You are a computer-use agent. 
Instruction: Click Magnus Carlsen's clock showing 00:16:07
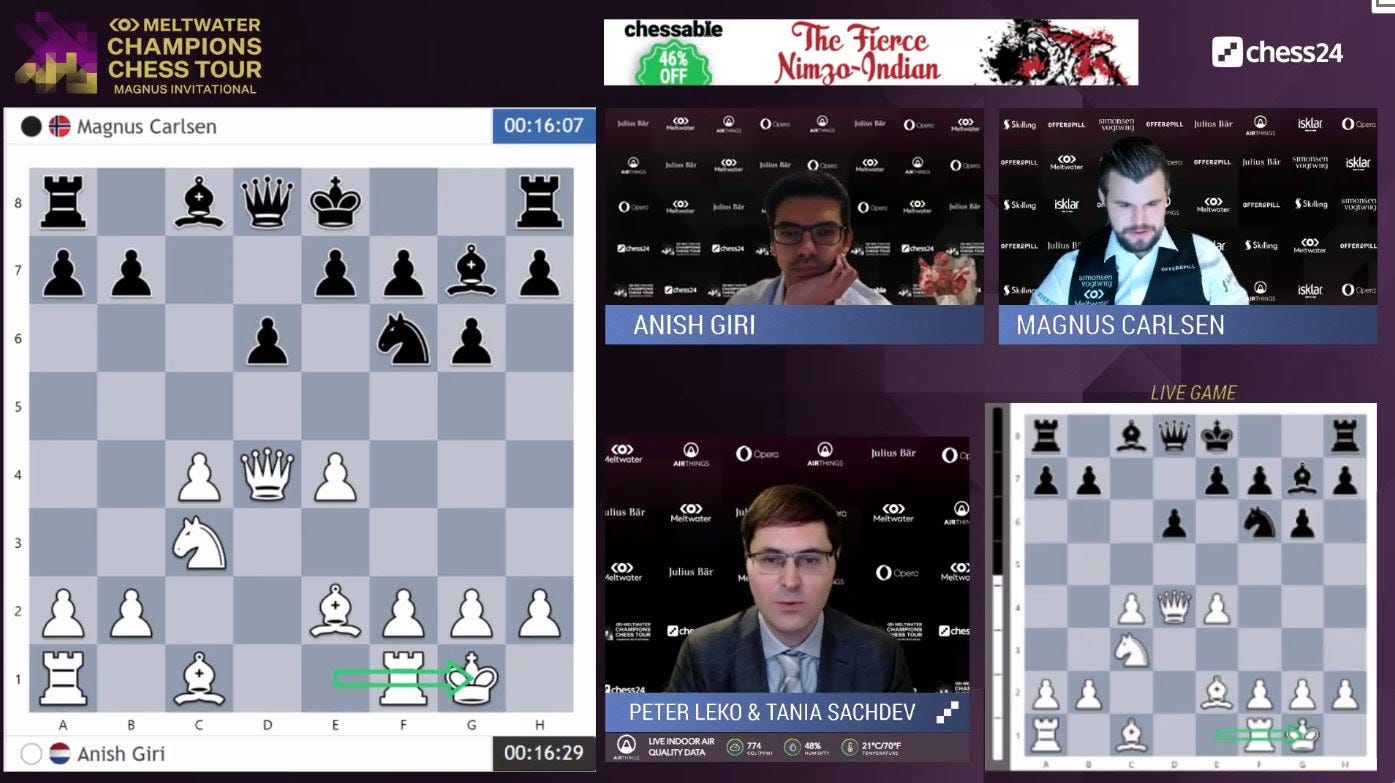click(x=543, y=126)
